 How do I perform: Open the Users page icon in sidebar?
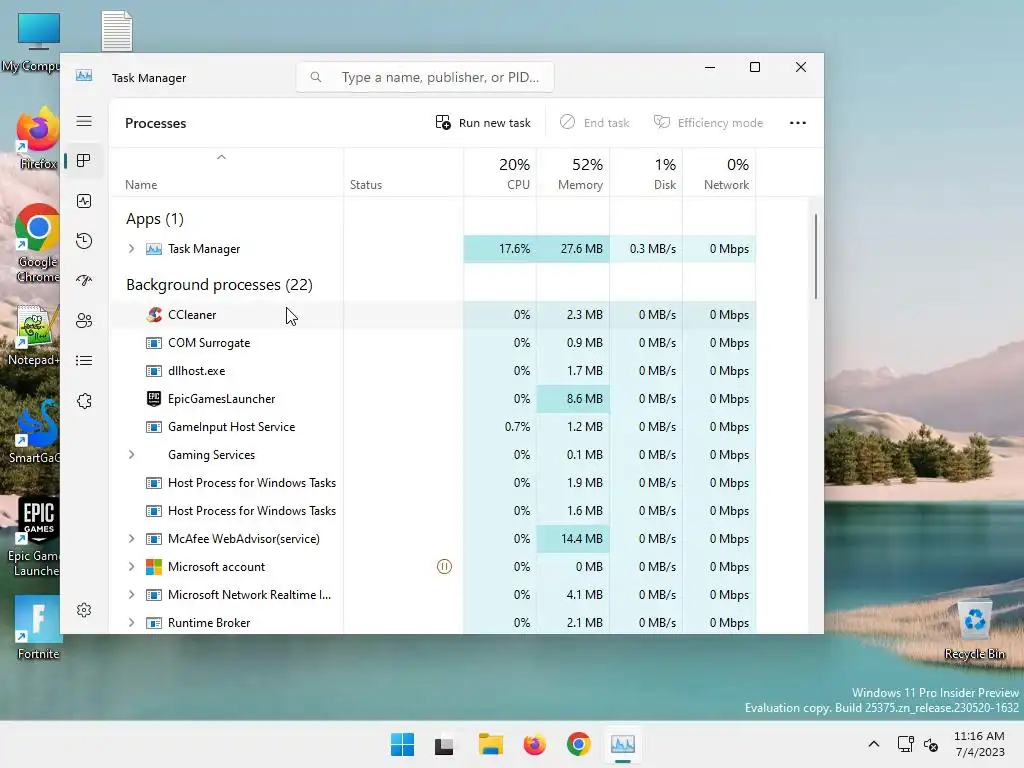[x=84, y=321]
